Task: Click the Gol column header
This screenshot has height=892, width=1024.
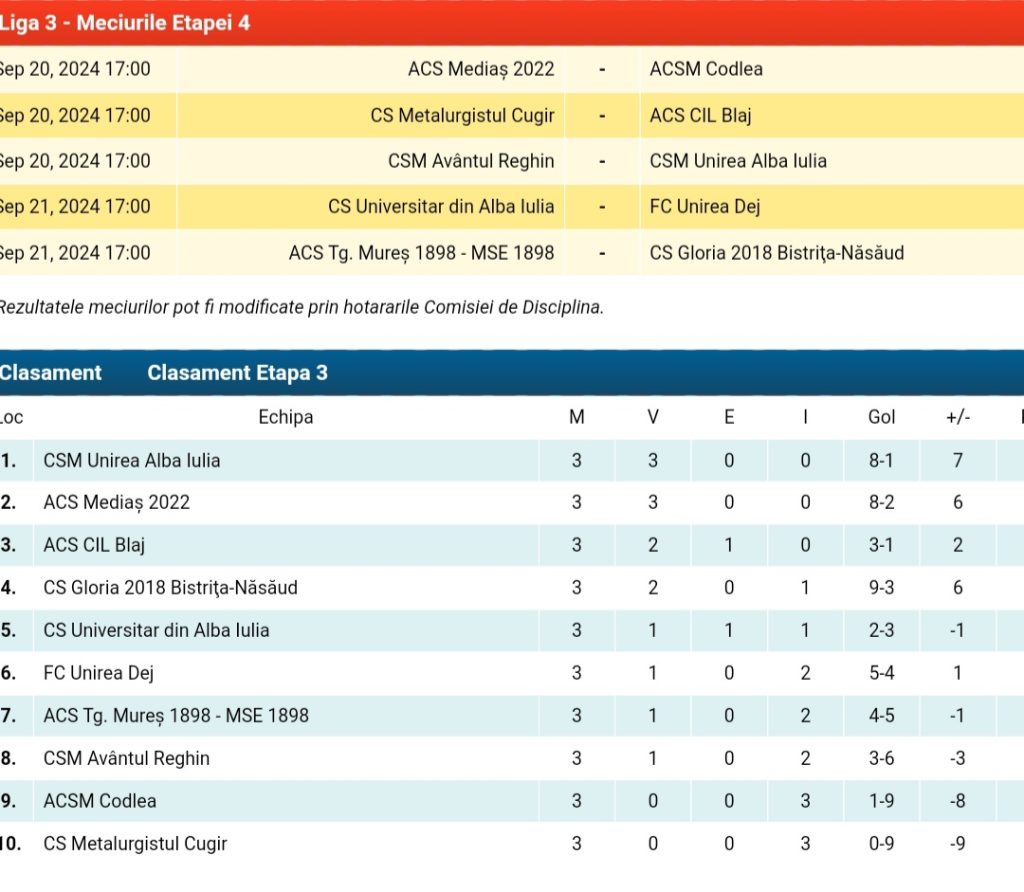Action: pyautogui.click(x=881, y=417)
